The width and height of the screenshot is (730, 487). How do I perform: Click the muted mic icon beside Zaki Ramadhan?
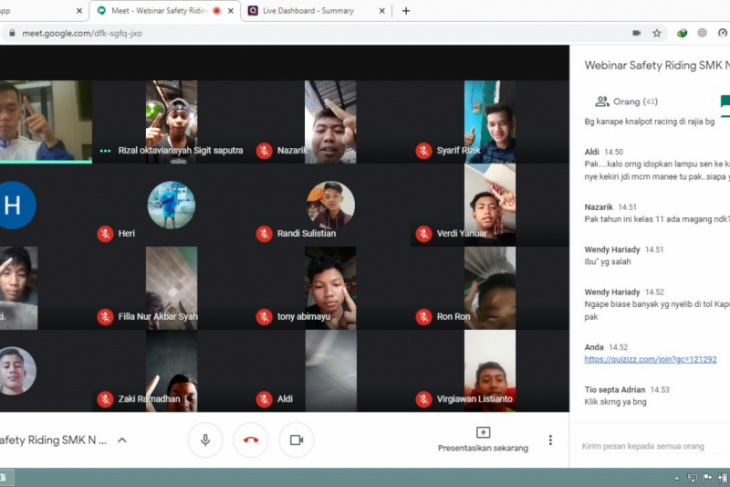(105, 399)
